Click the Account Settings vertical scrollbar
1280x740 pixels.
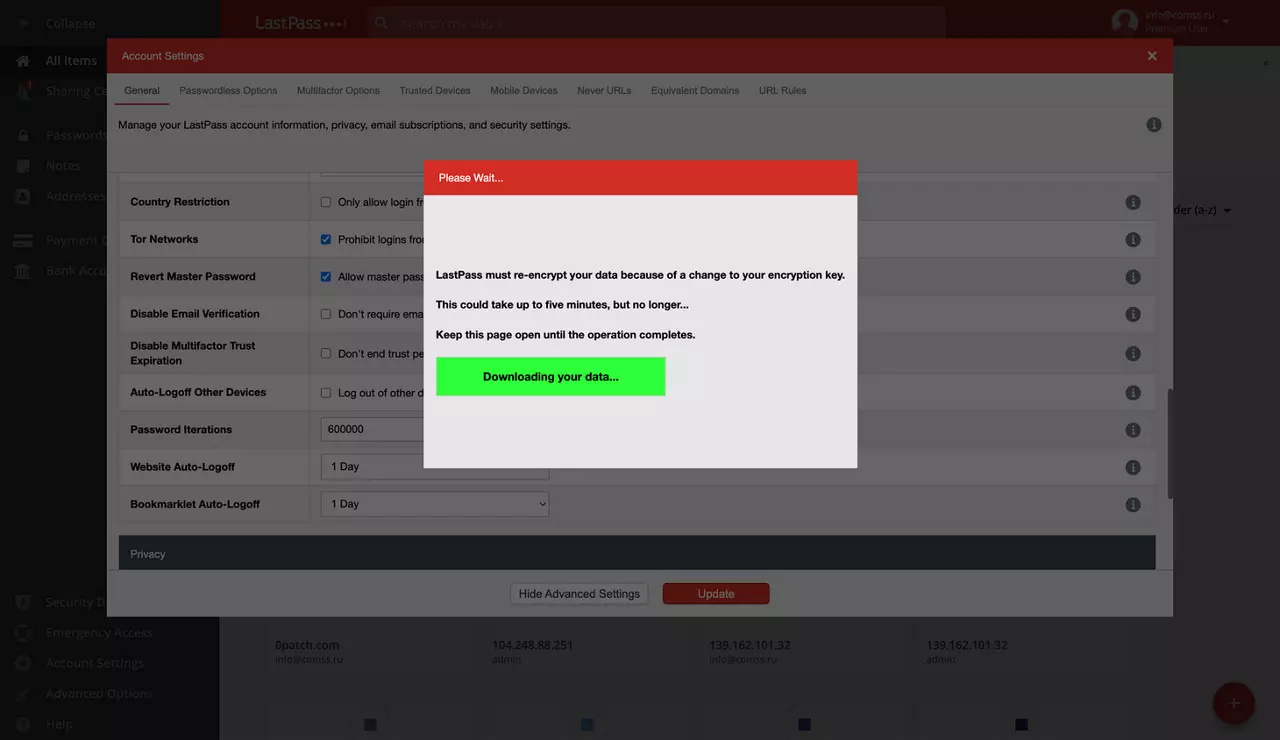click(x=1169, y=443)
